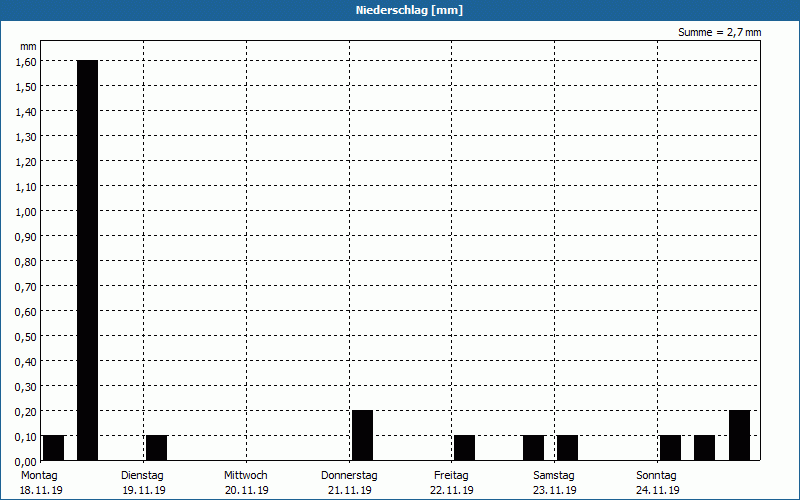The image size is (800, 500).
Task: Click the 0,10 mm bar on Dienstag
Action: point(157,448)
